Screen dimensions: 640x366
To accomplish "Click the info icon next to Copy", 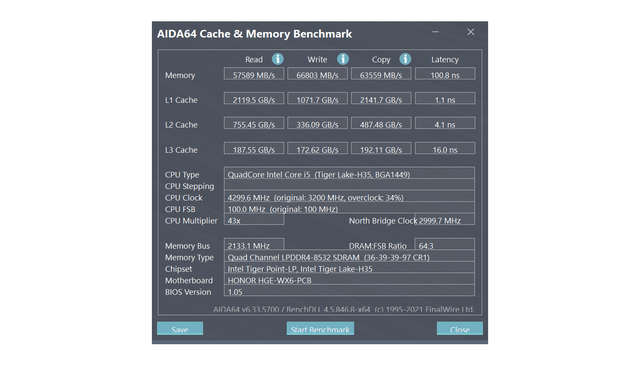I will [x=405, y=59].
